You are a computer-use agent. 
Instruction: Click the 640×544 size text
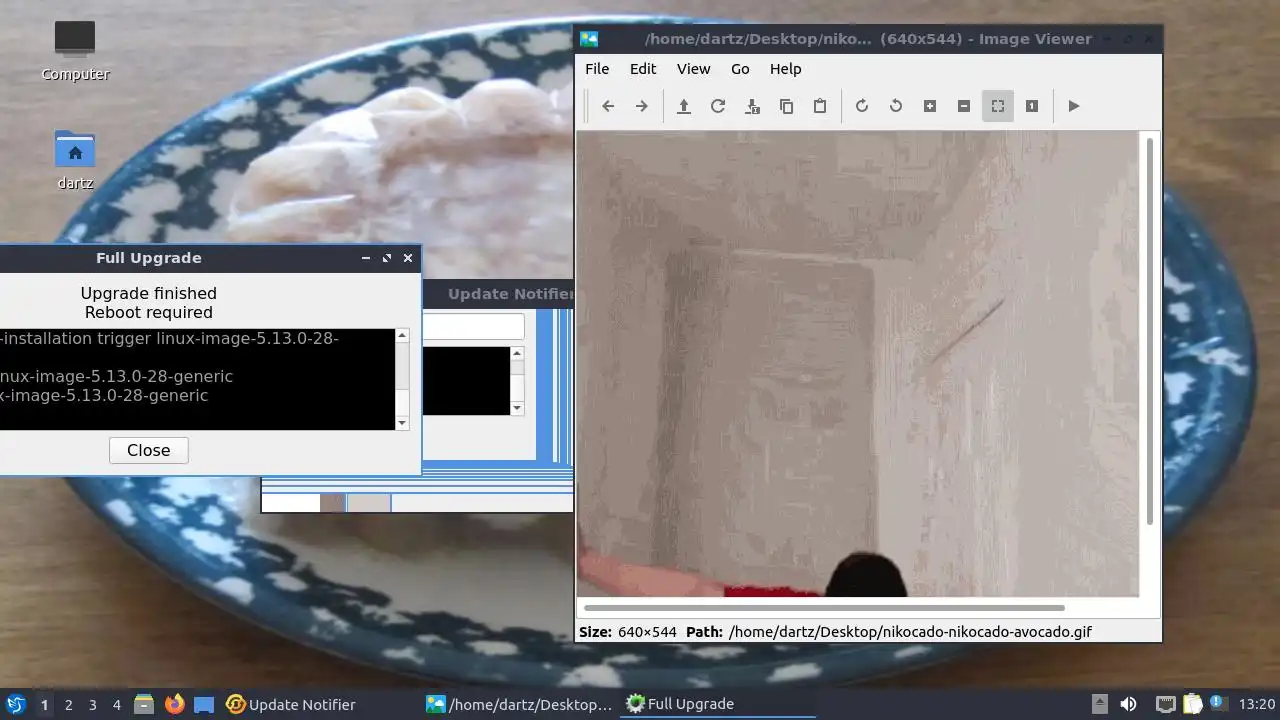pos(647,632)
